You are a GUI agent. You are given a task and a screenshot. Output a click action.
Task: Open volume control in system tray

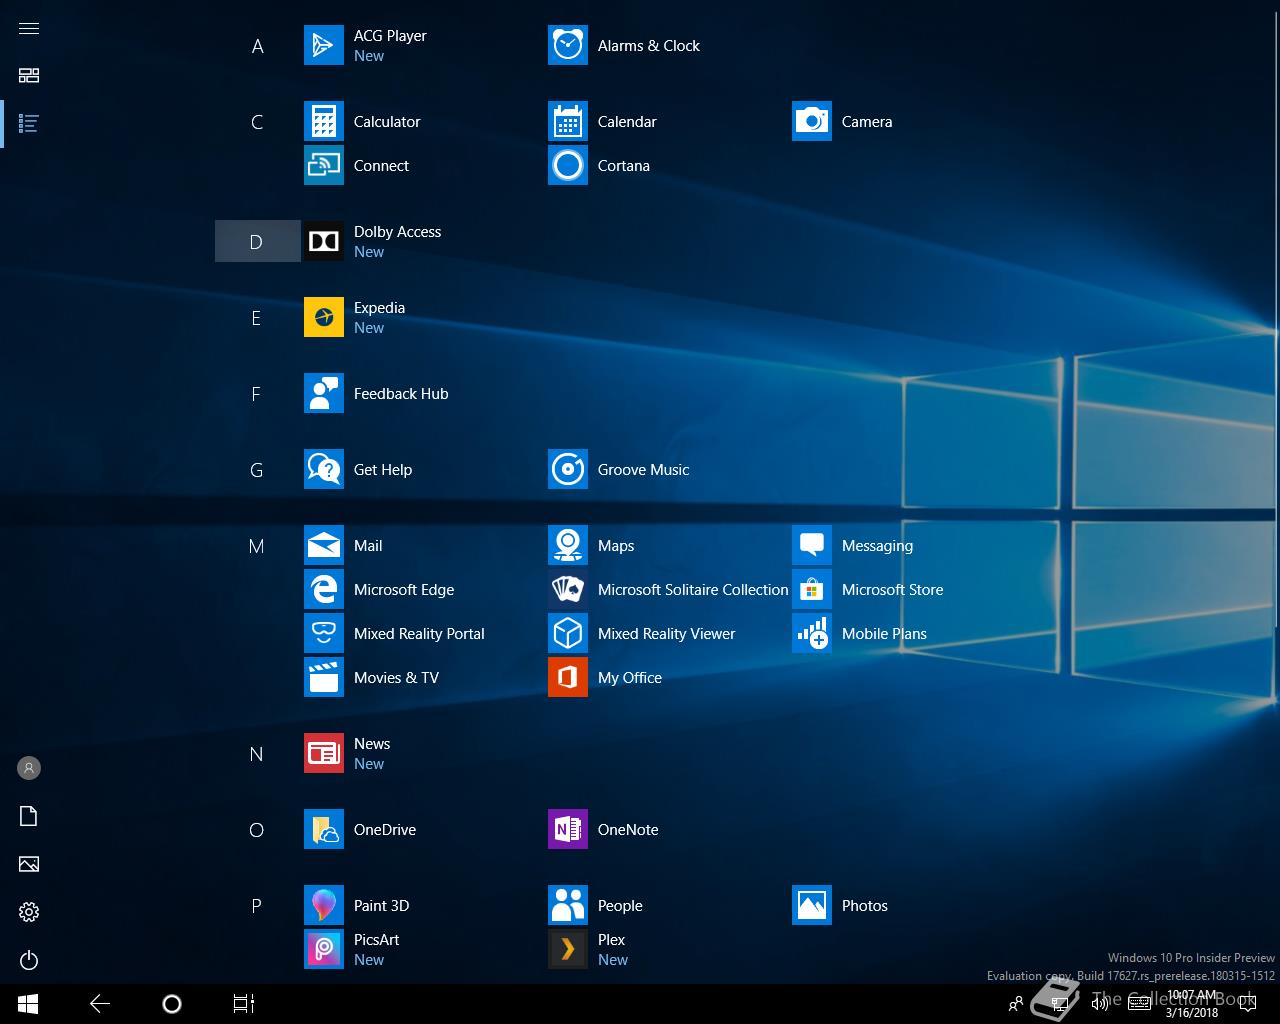pyautogui.click(x=1100, y=1004)
